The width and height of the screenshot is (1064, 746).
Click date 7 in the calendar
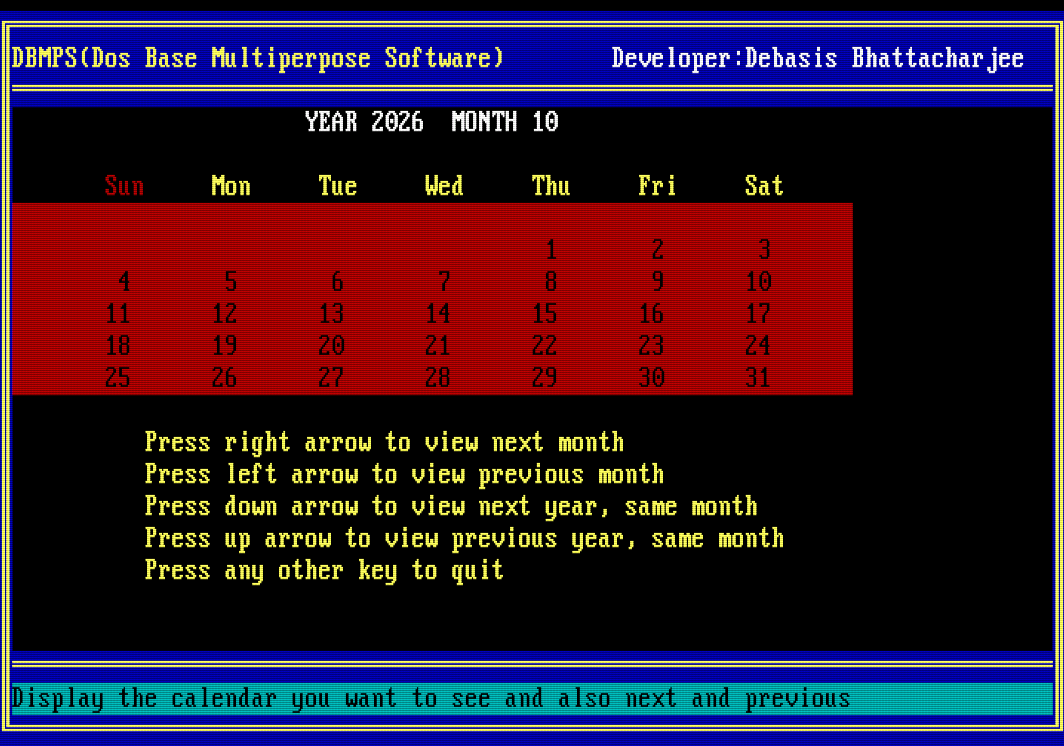[444, 282]
